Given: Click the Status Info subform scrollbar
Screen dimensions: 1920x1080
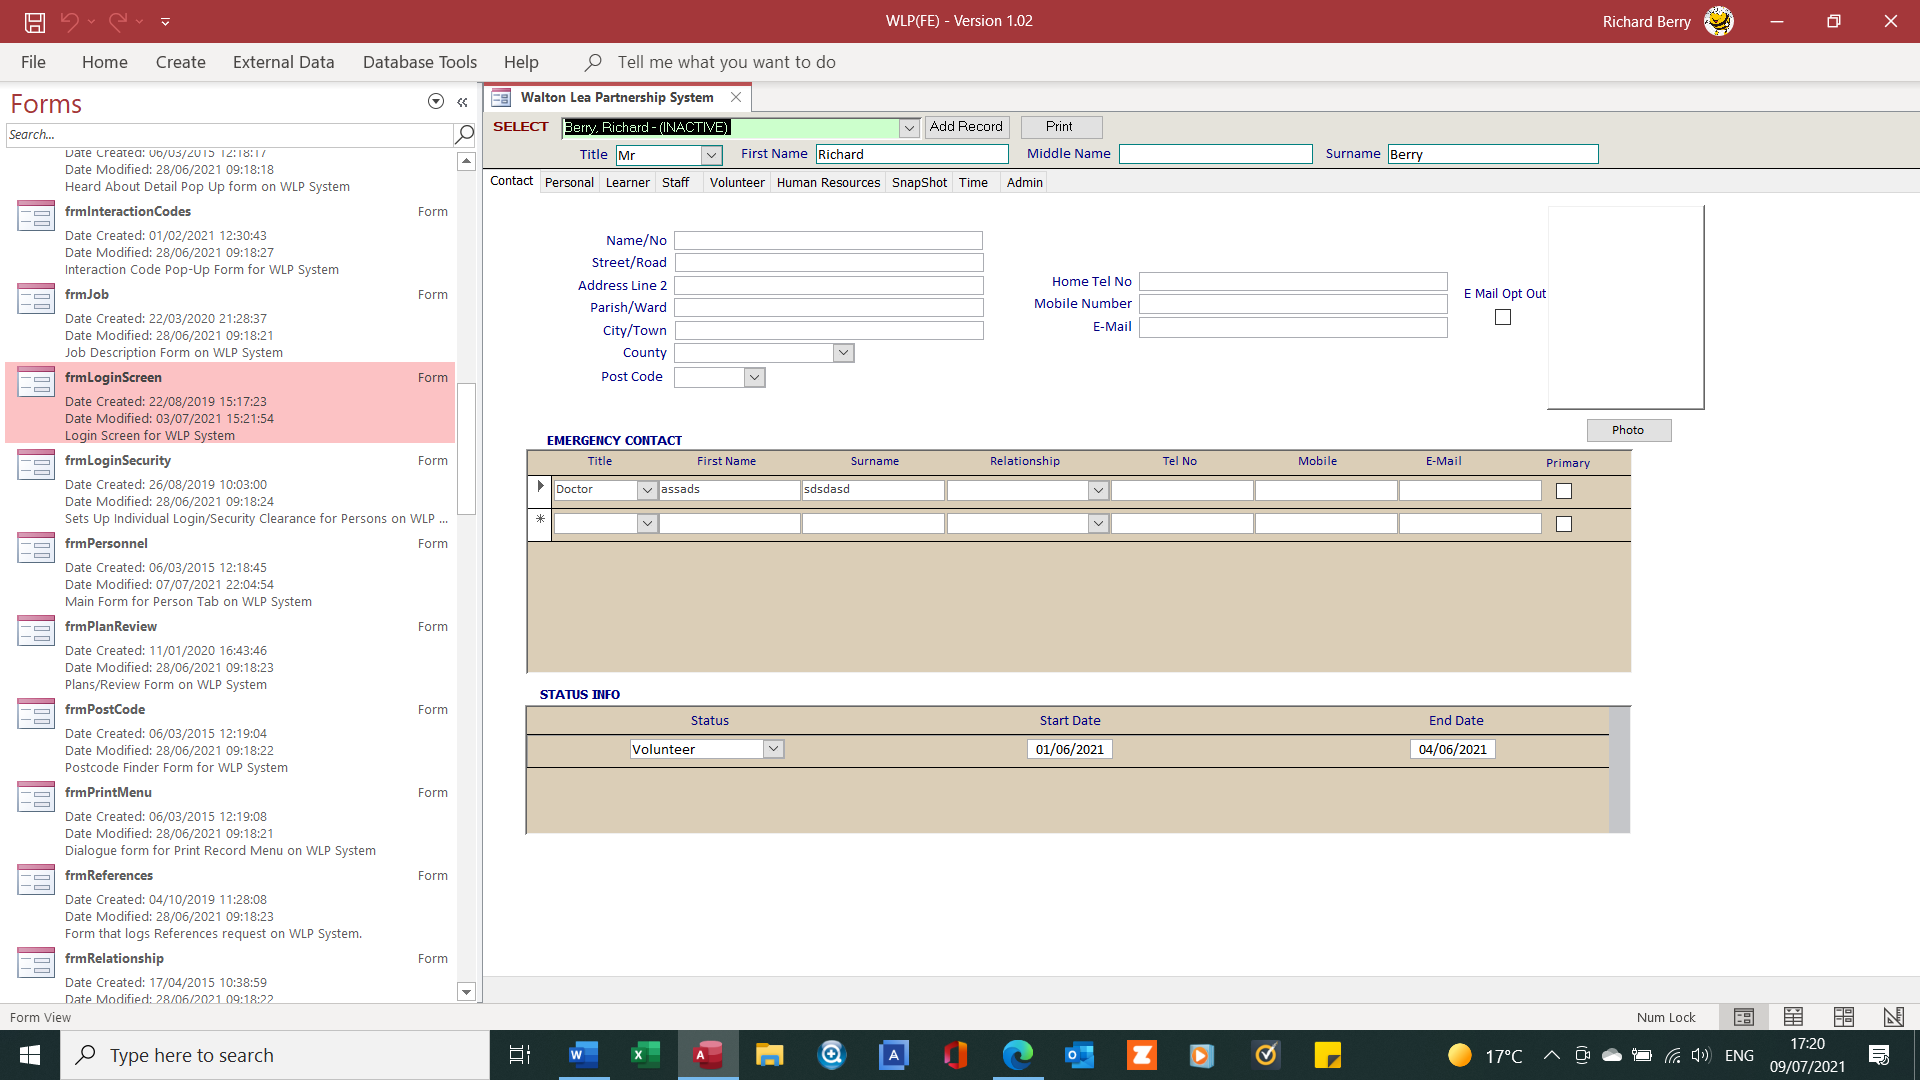Looking at the screenshot, I should pos(1620,770).
